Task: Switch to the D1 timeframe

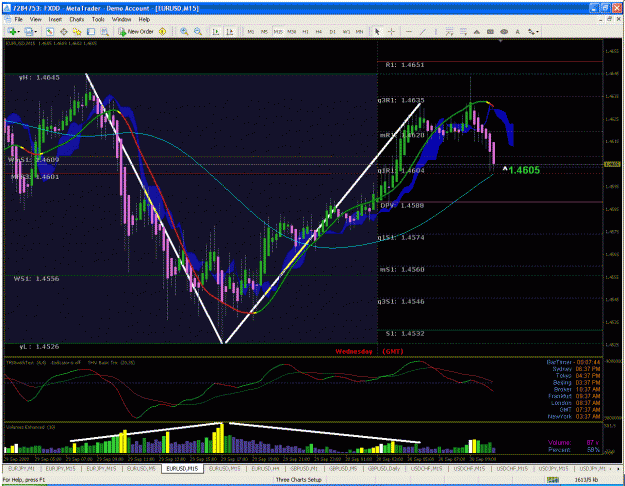Action: pos(332,31)
